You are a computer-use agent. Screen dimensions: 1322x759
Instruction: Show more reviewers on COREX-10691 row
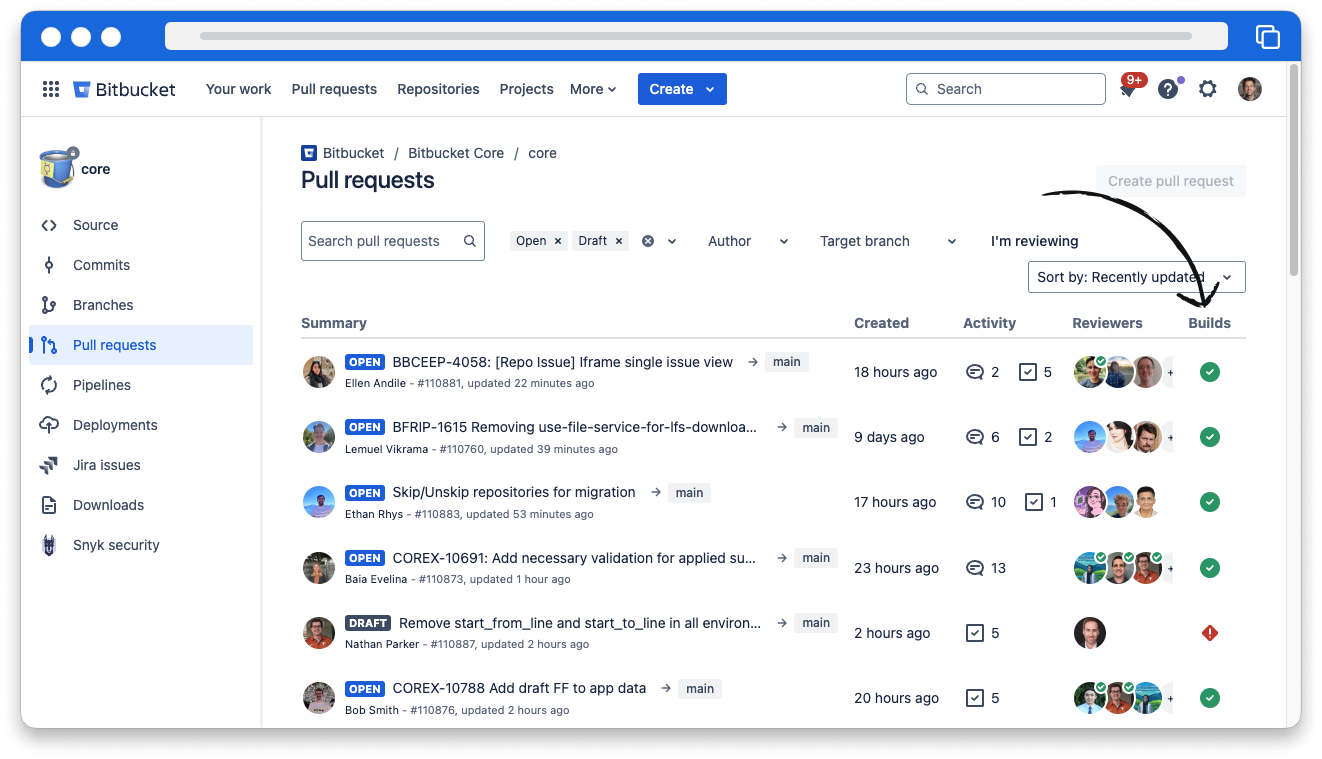tap(1170, 568)
